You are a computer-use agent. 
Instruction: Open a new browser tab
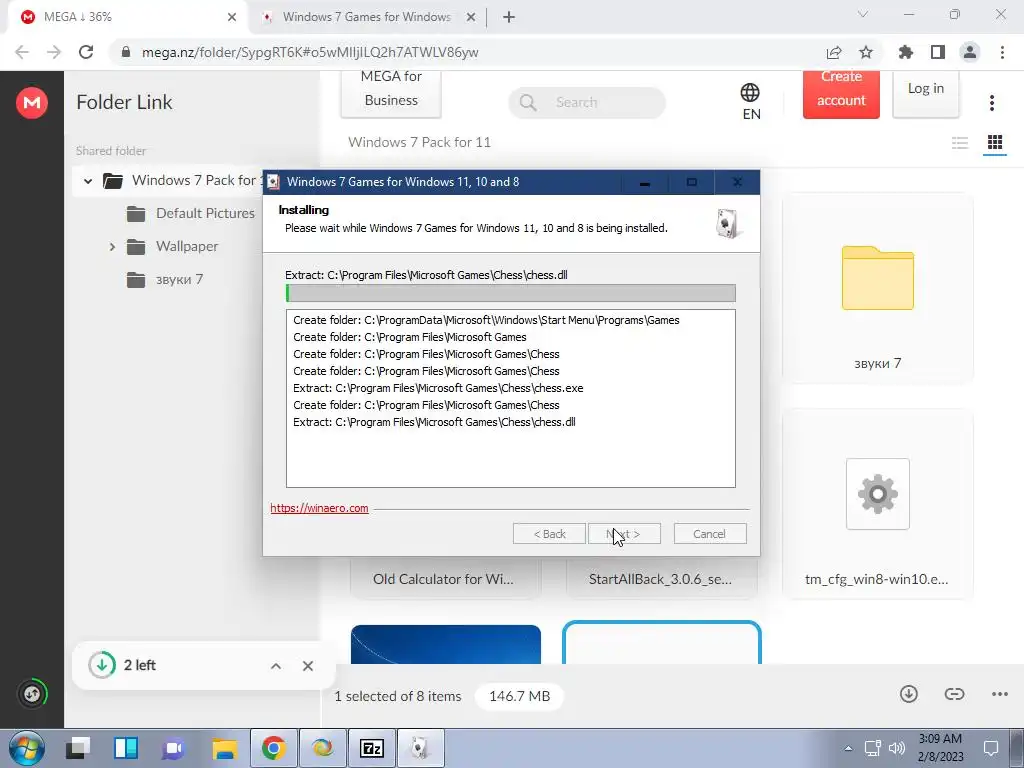click(509, 17)
